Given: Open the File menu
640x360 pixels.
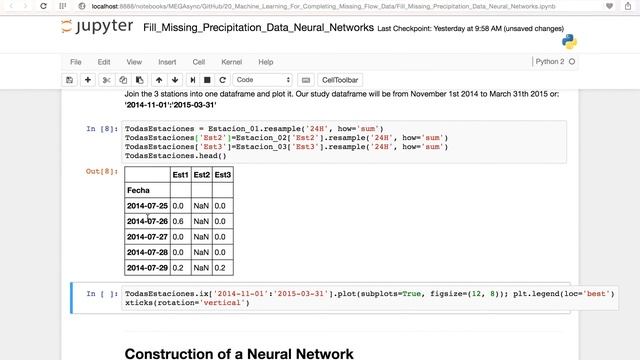Looking at the screenshot, I should coord(76,62).
